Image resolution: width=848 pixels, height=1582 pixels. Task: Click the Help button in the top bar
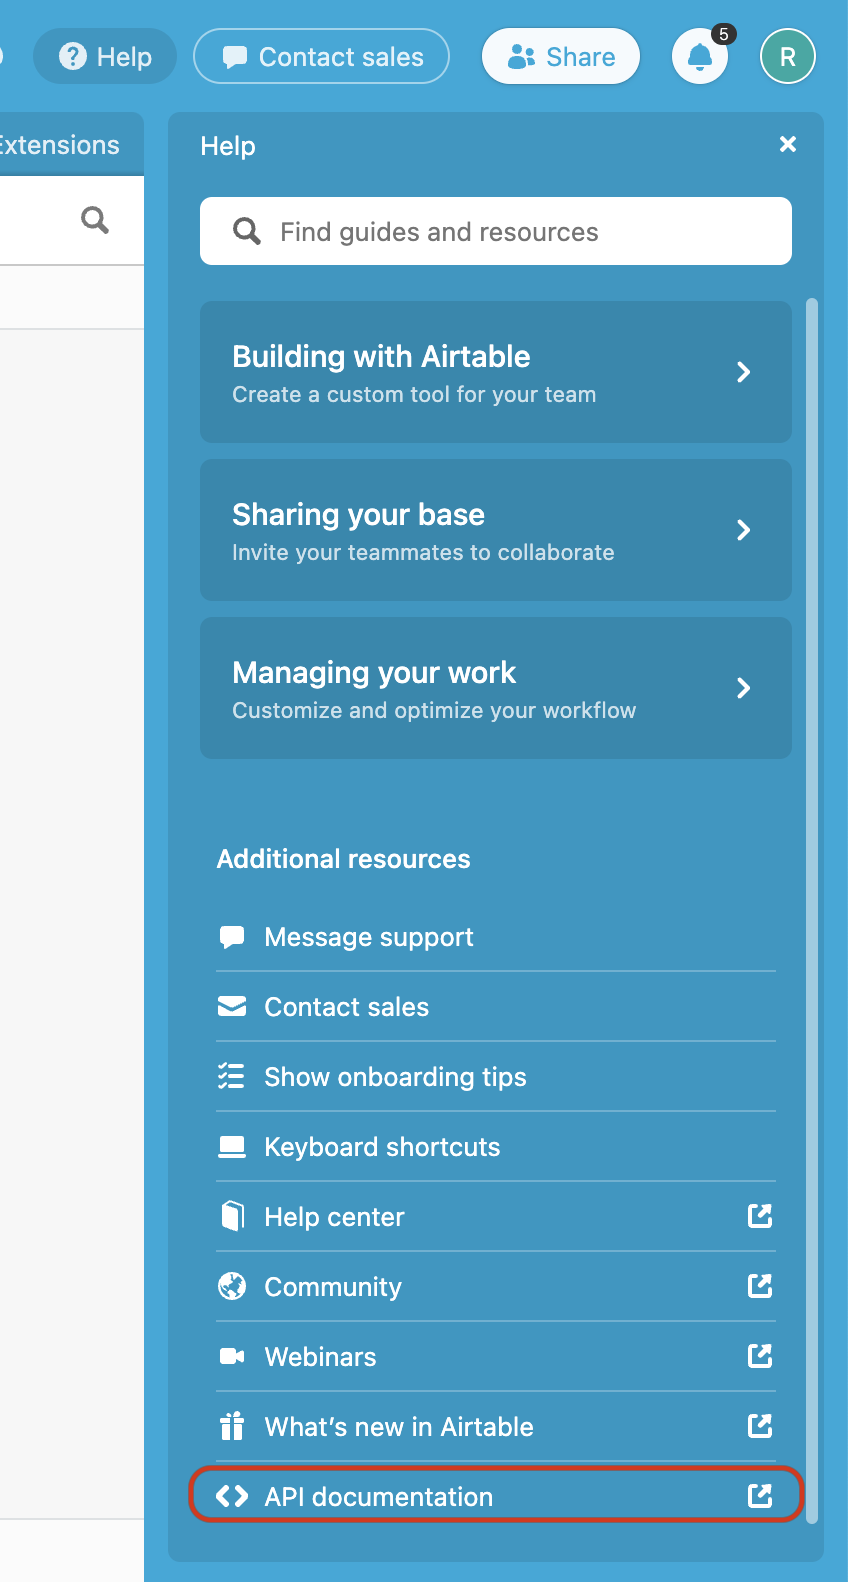coord(105,57)
